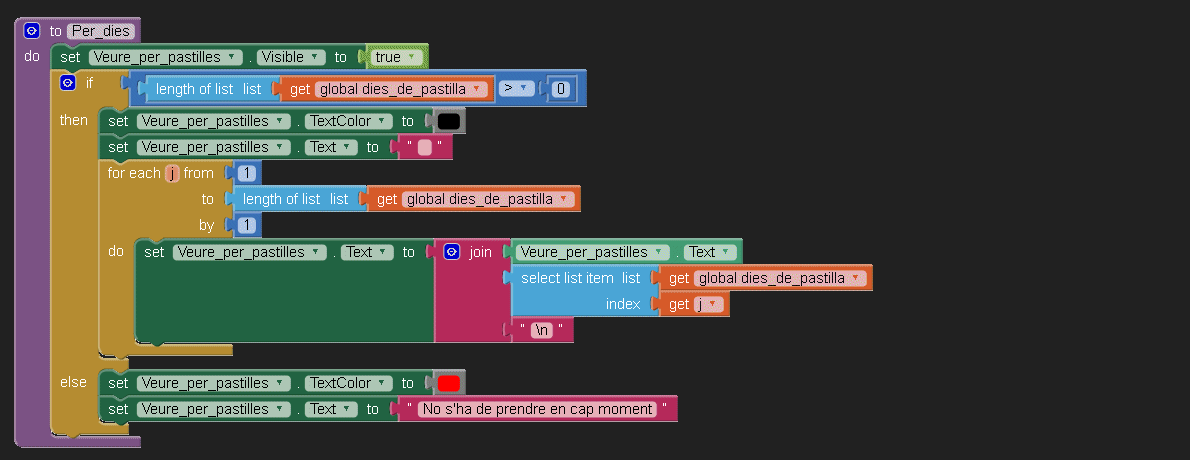Click the loop variable j in for each
The width and height of the screenshot is (1190, 460).
click(172, 173)
